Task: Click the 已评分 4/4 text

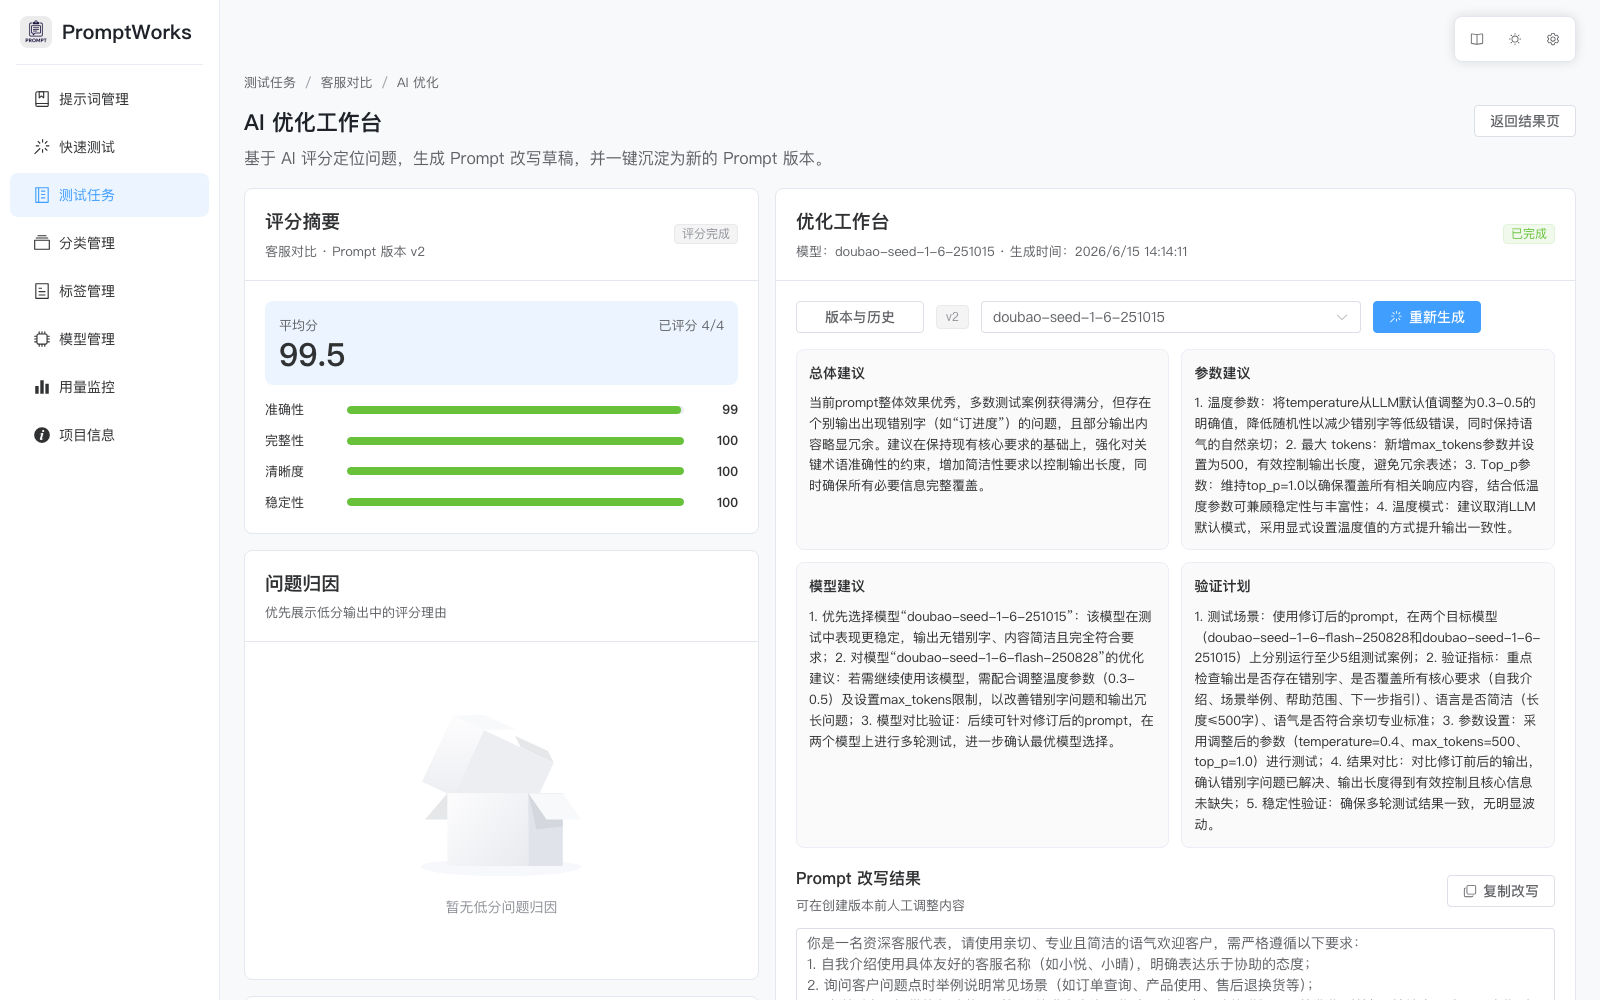Action: pyautogui.click(x=691, y=326)
